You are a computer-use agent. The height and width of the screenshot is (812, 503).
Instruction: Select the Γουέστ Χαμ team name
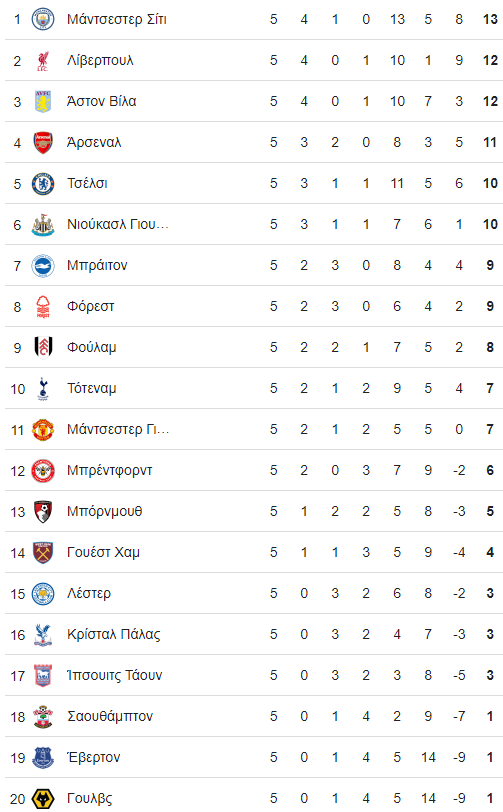(x=104, y=553)
